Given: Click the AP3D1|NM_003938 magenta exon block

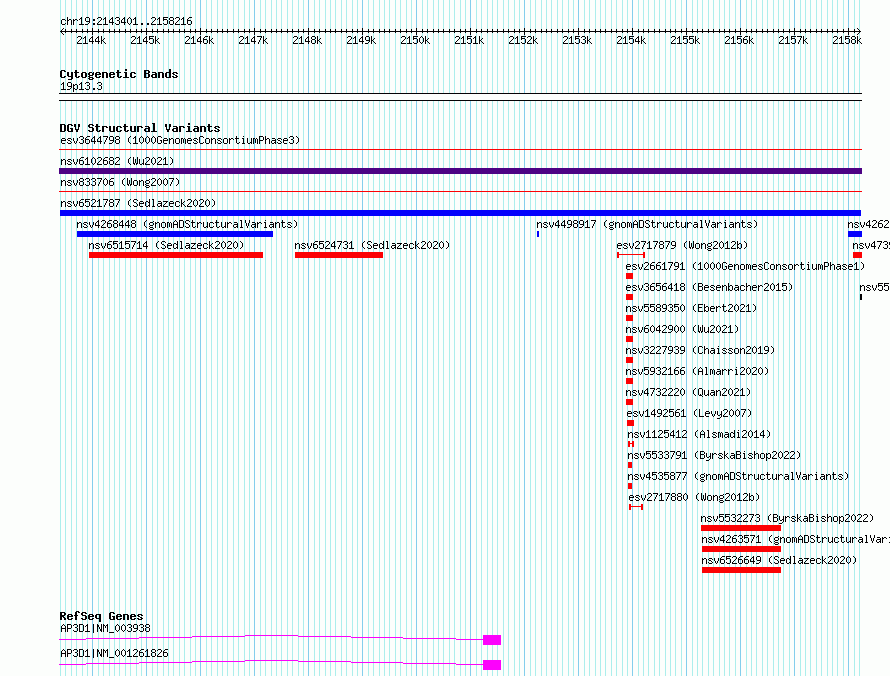Looking at the screenshot, I should click(x=492, y=640).
